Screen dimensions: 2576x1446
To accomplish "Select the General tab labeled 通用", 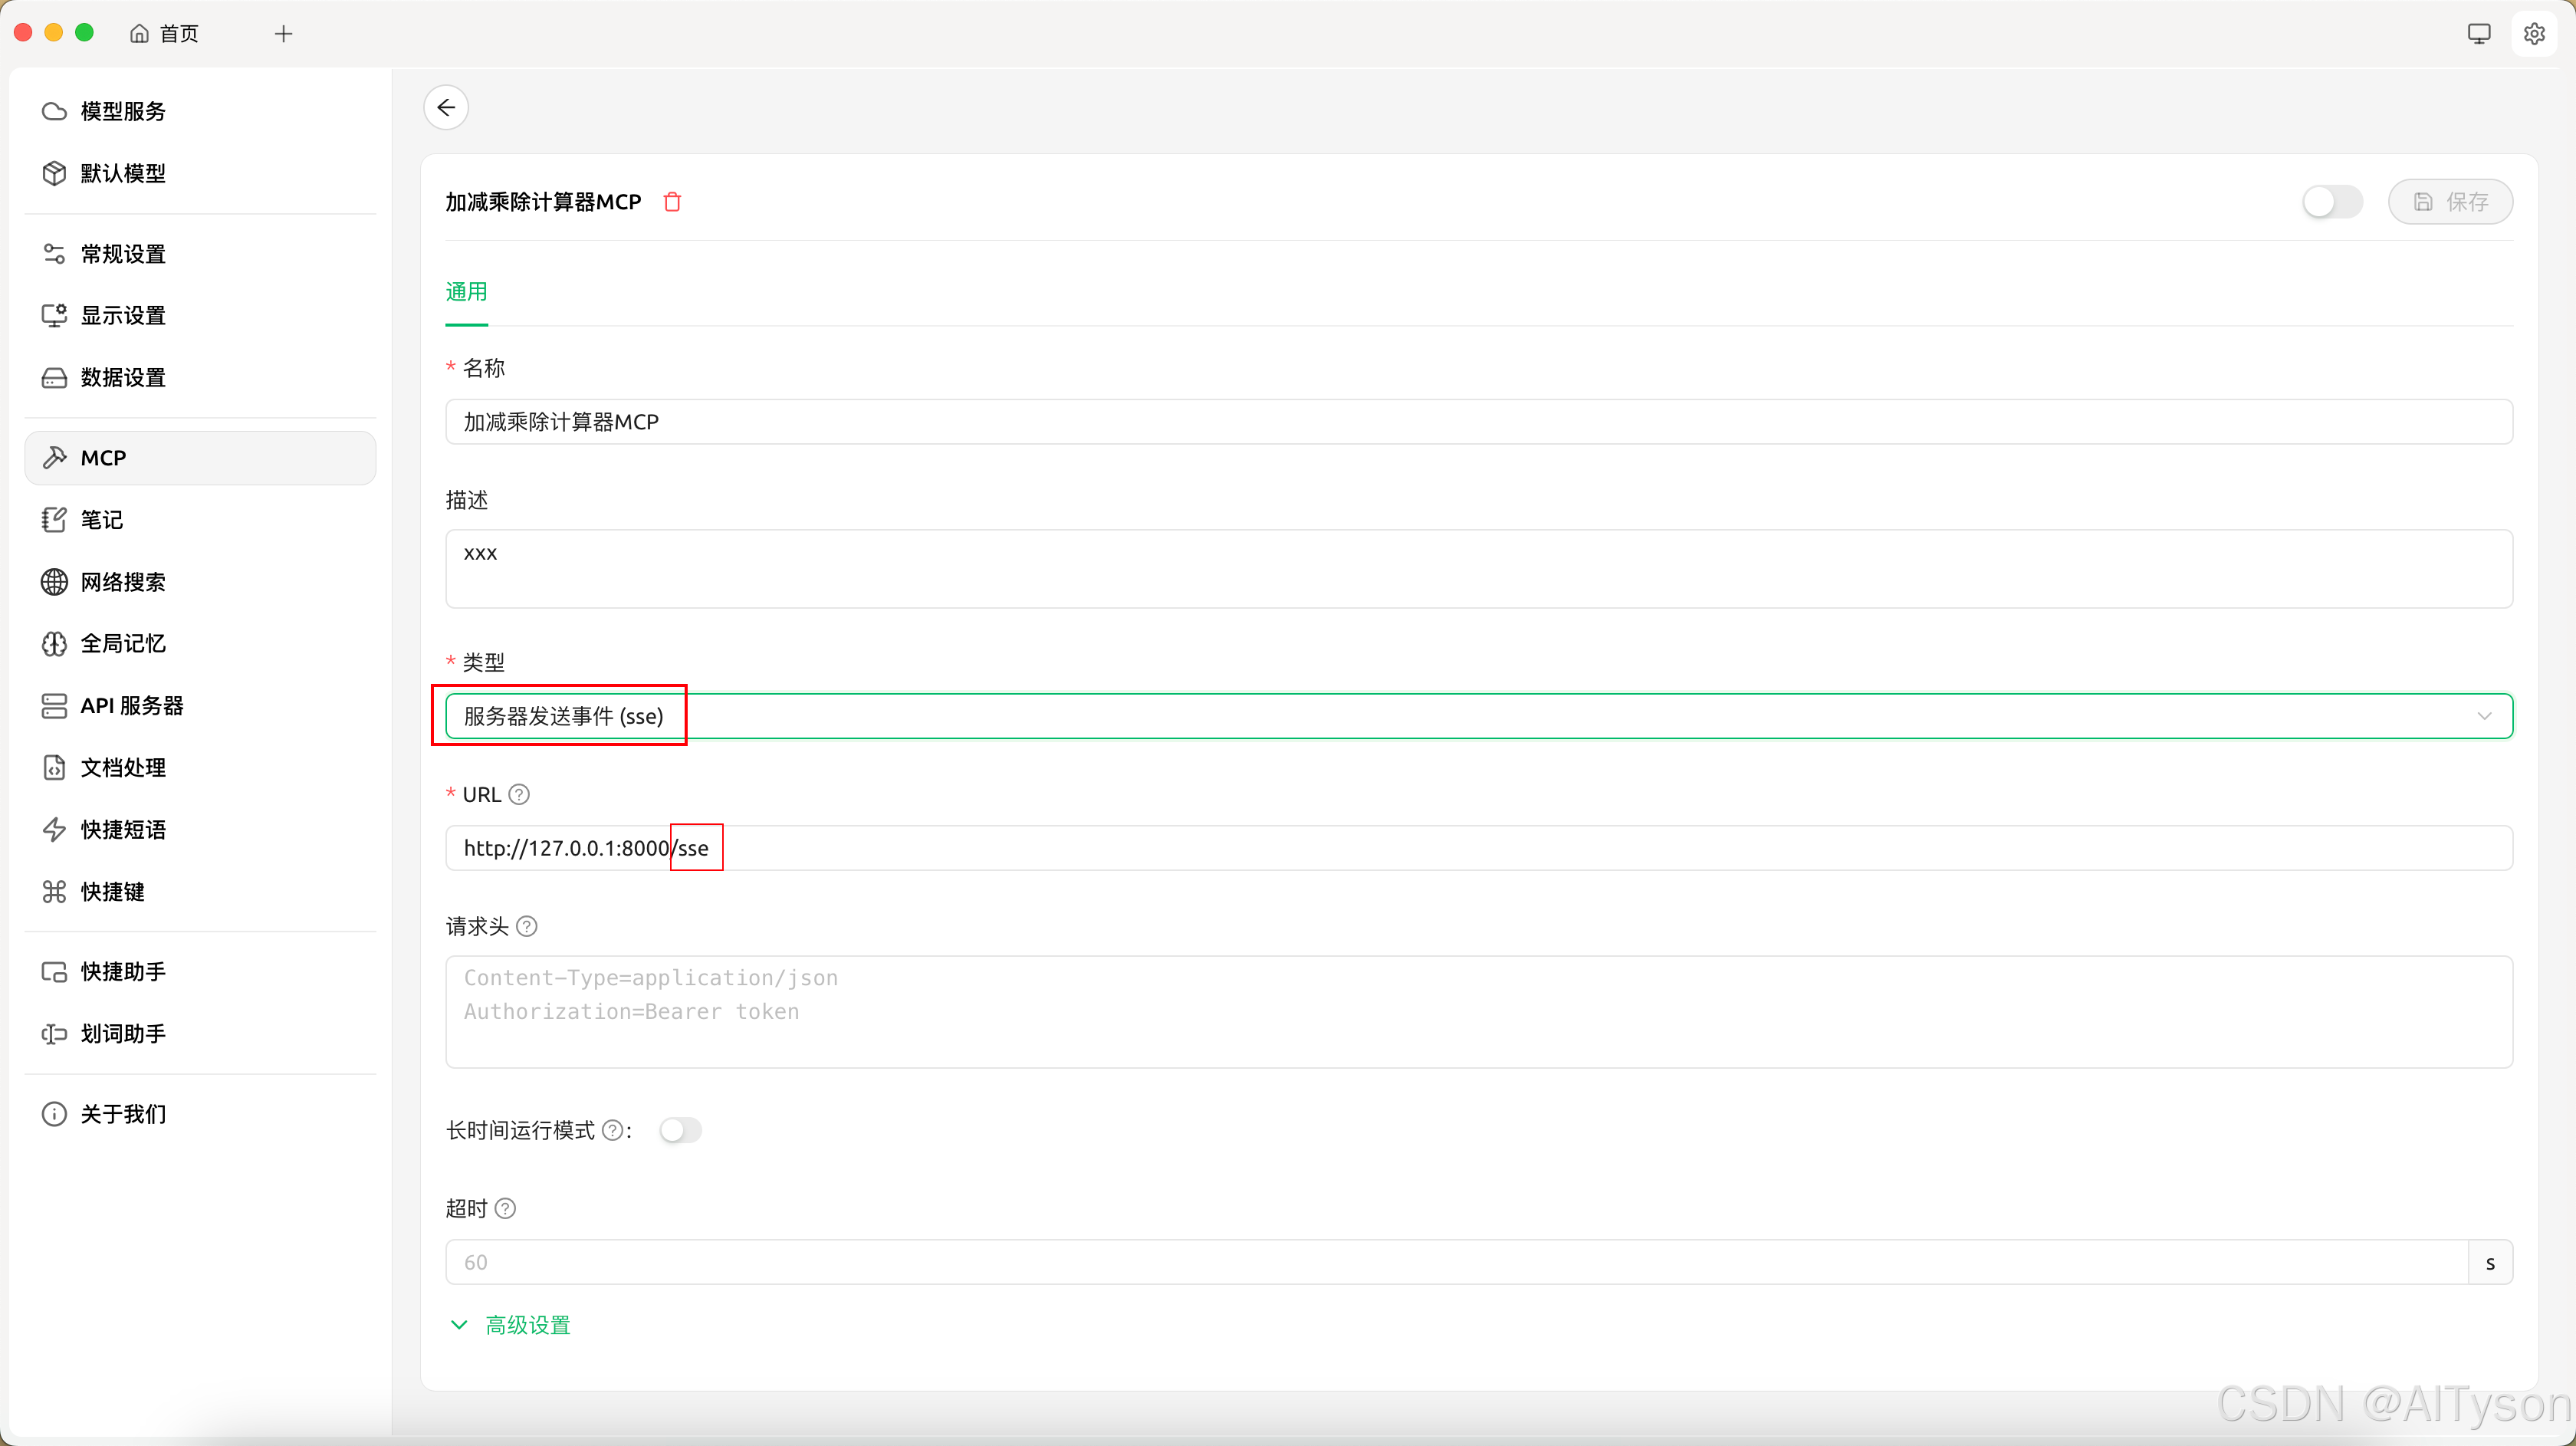I will (466, 292).
